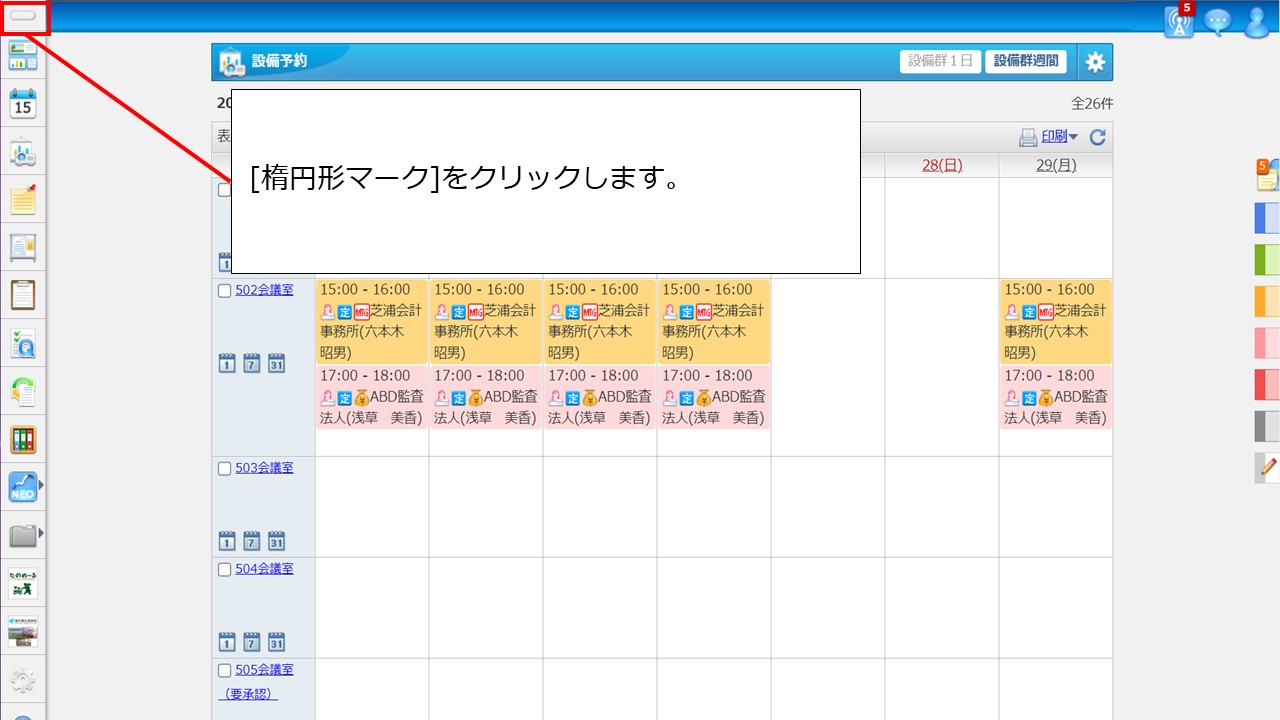Open the NEO chart icon in sidebar

click(x=22, y=487)
